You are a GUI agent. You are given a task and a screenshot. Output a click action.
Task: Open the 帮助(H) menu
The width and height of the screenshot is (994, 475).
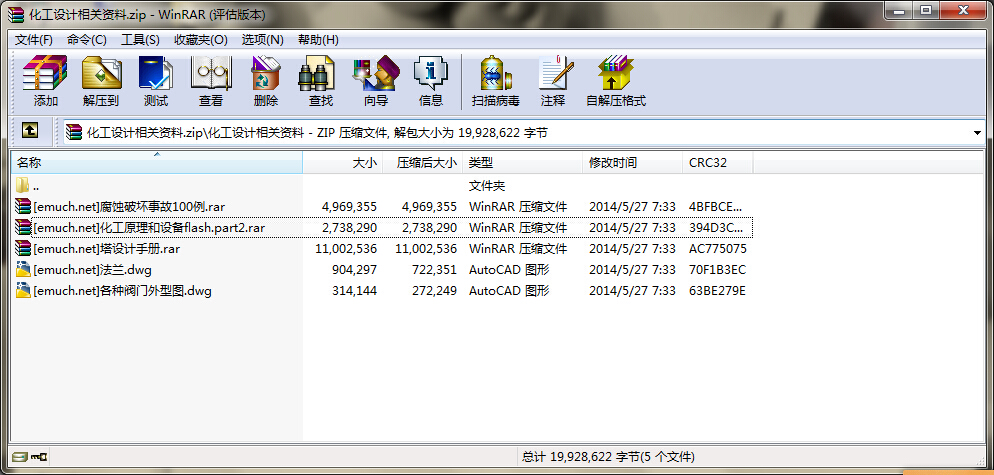[x=318, y=40]
